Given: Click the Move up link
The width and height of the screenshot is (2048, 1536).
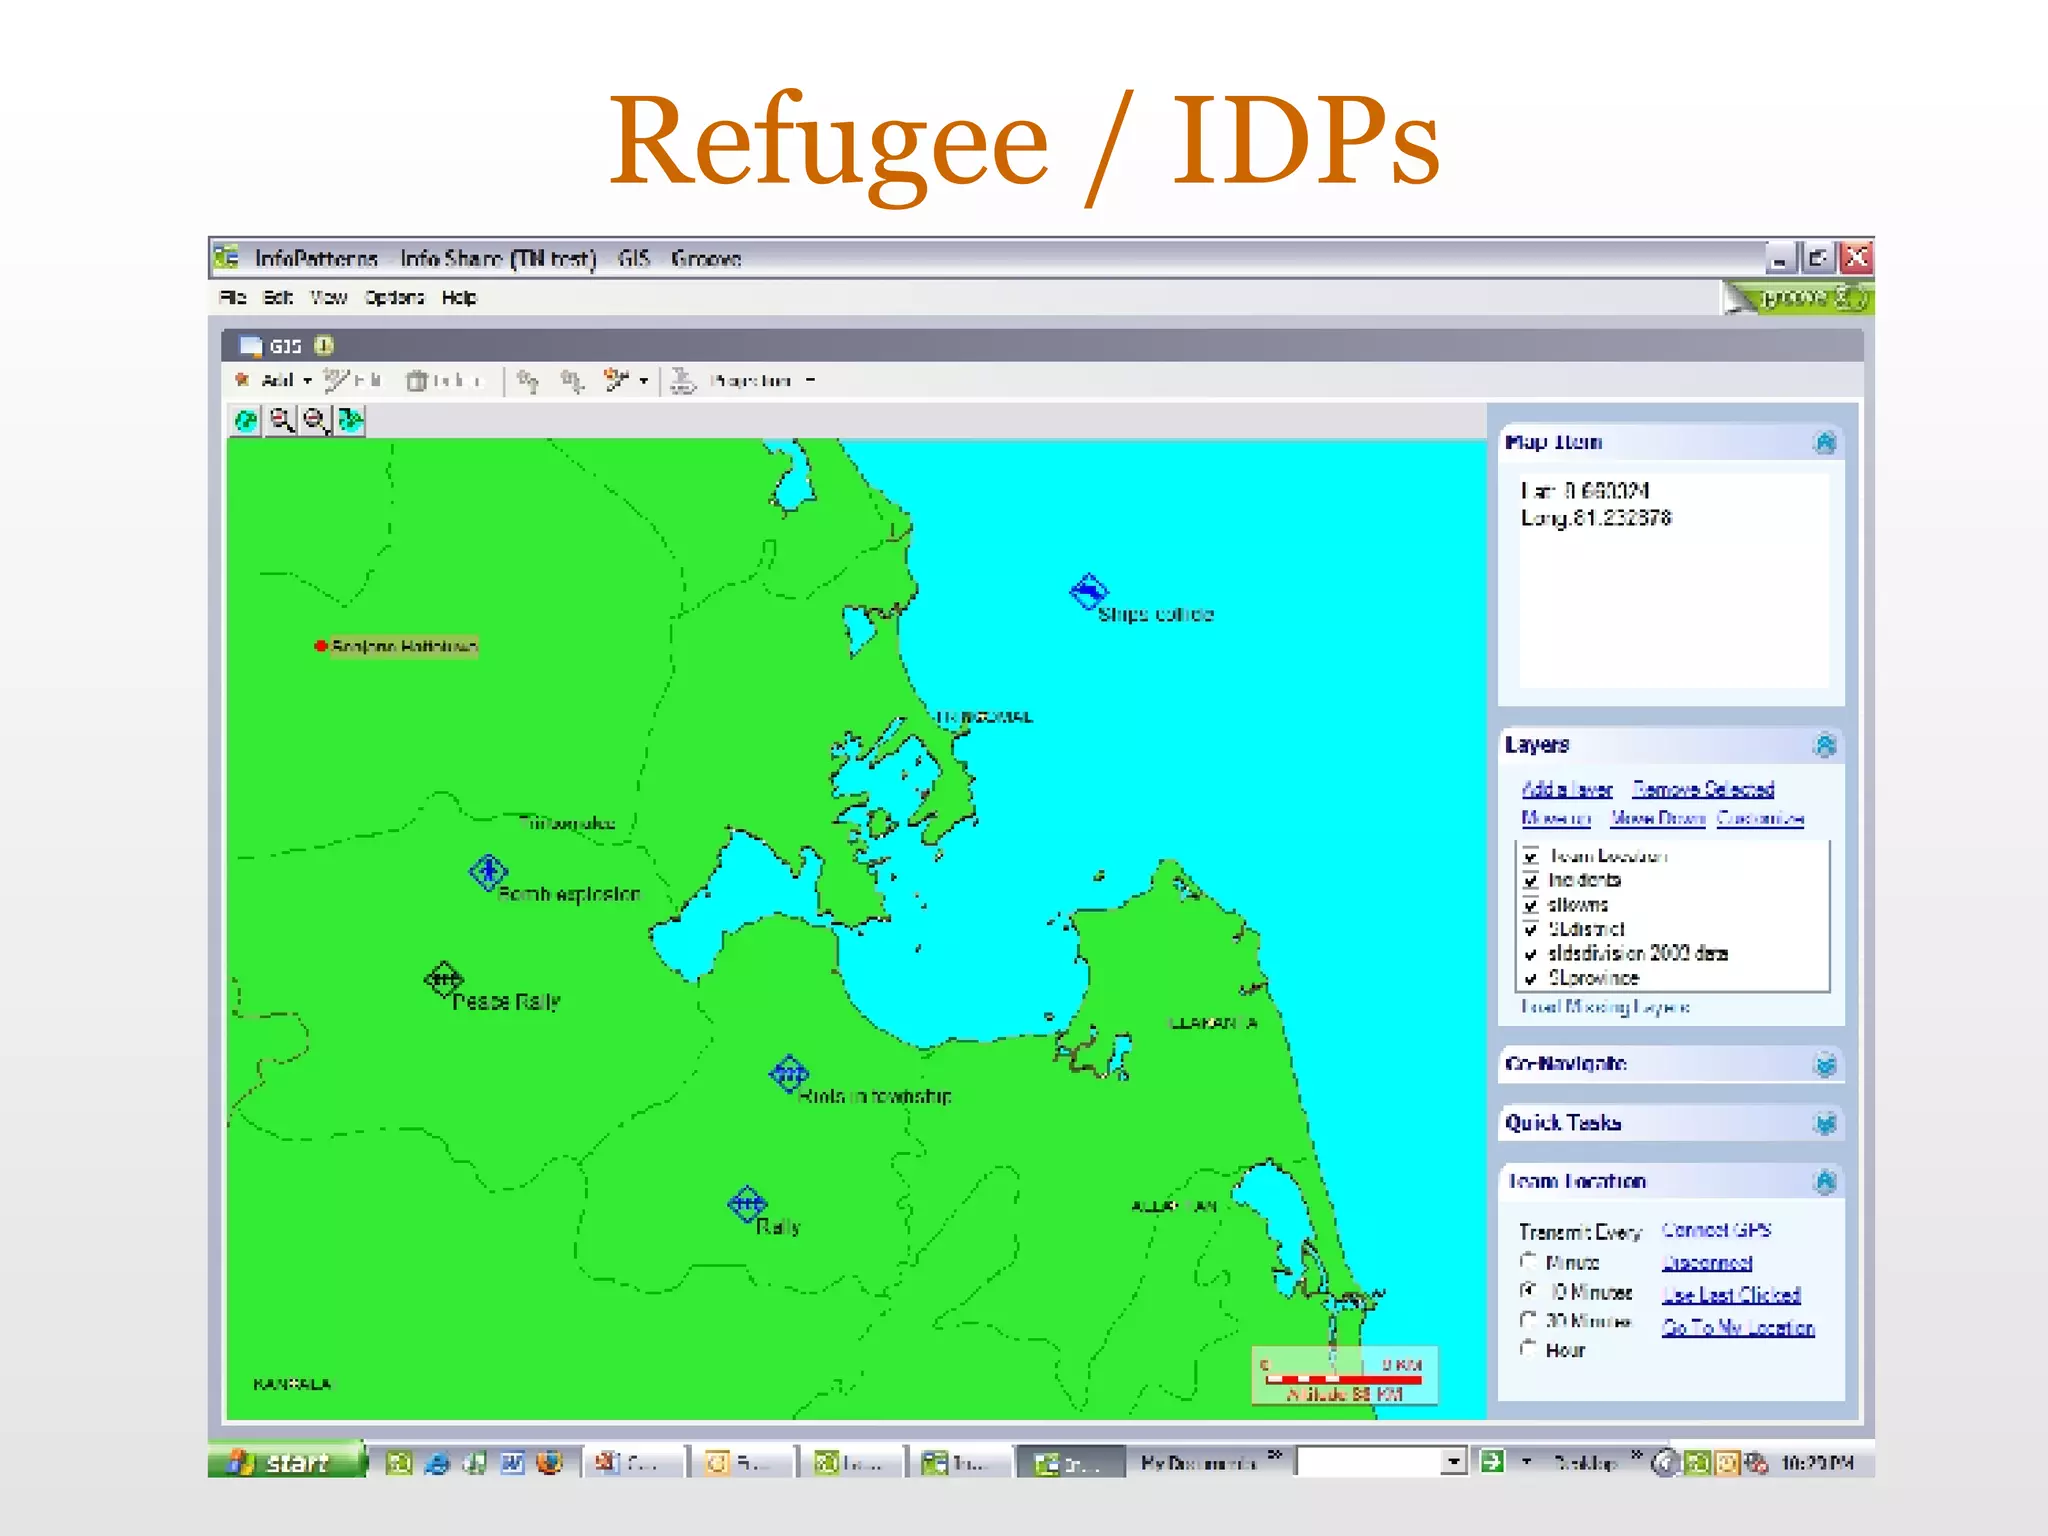Looking at the screenshot, I should [1556, 819].
